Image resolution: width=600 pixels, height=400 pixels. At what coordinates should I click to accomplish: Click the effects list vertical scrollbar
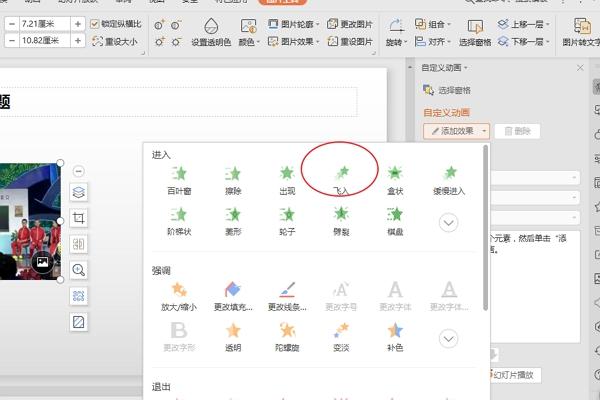tap(486, 230)
